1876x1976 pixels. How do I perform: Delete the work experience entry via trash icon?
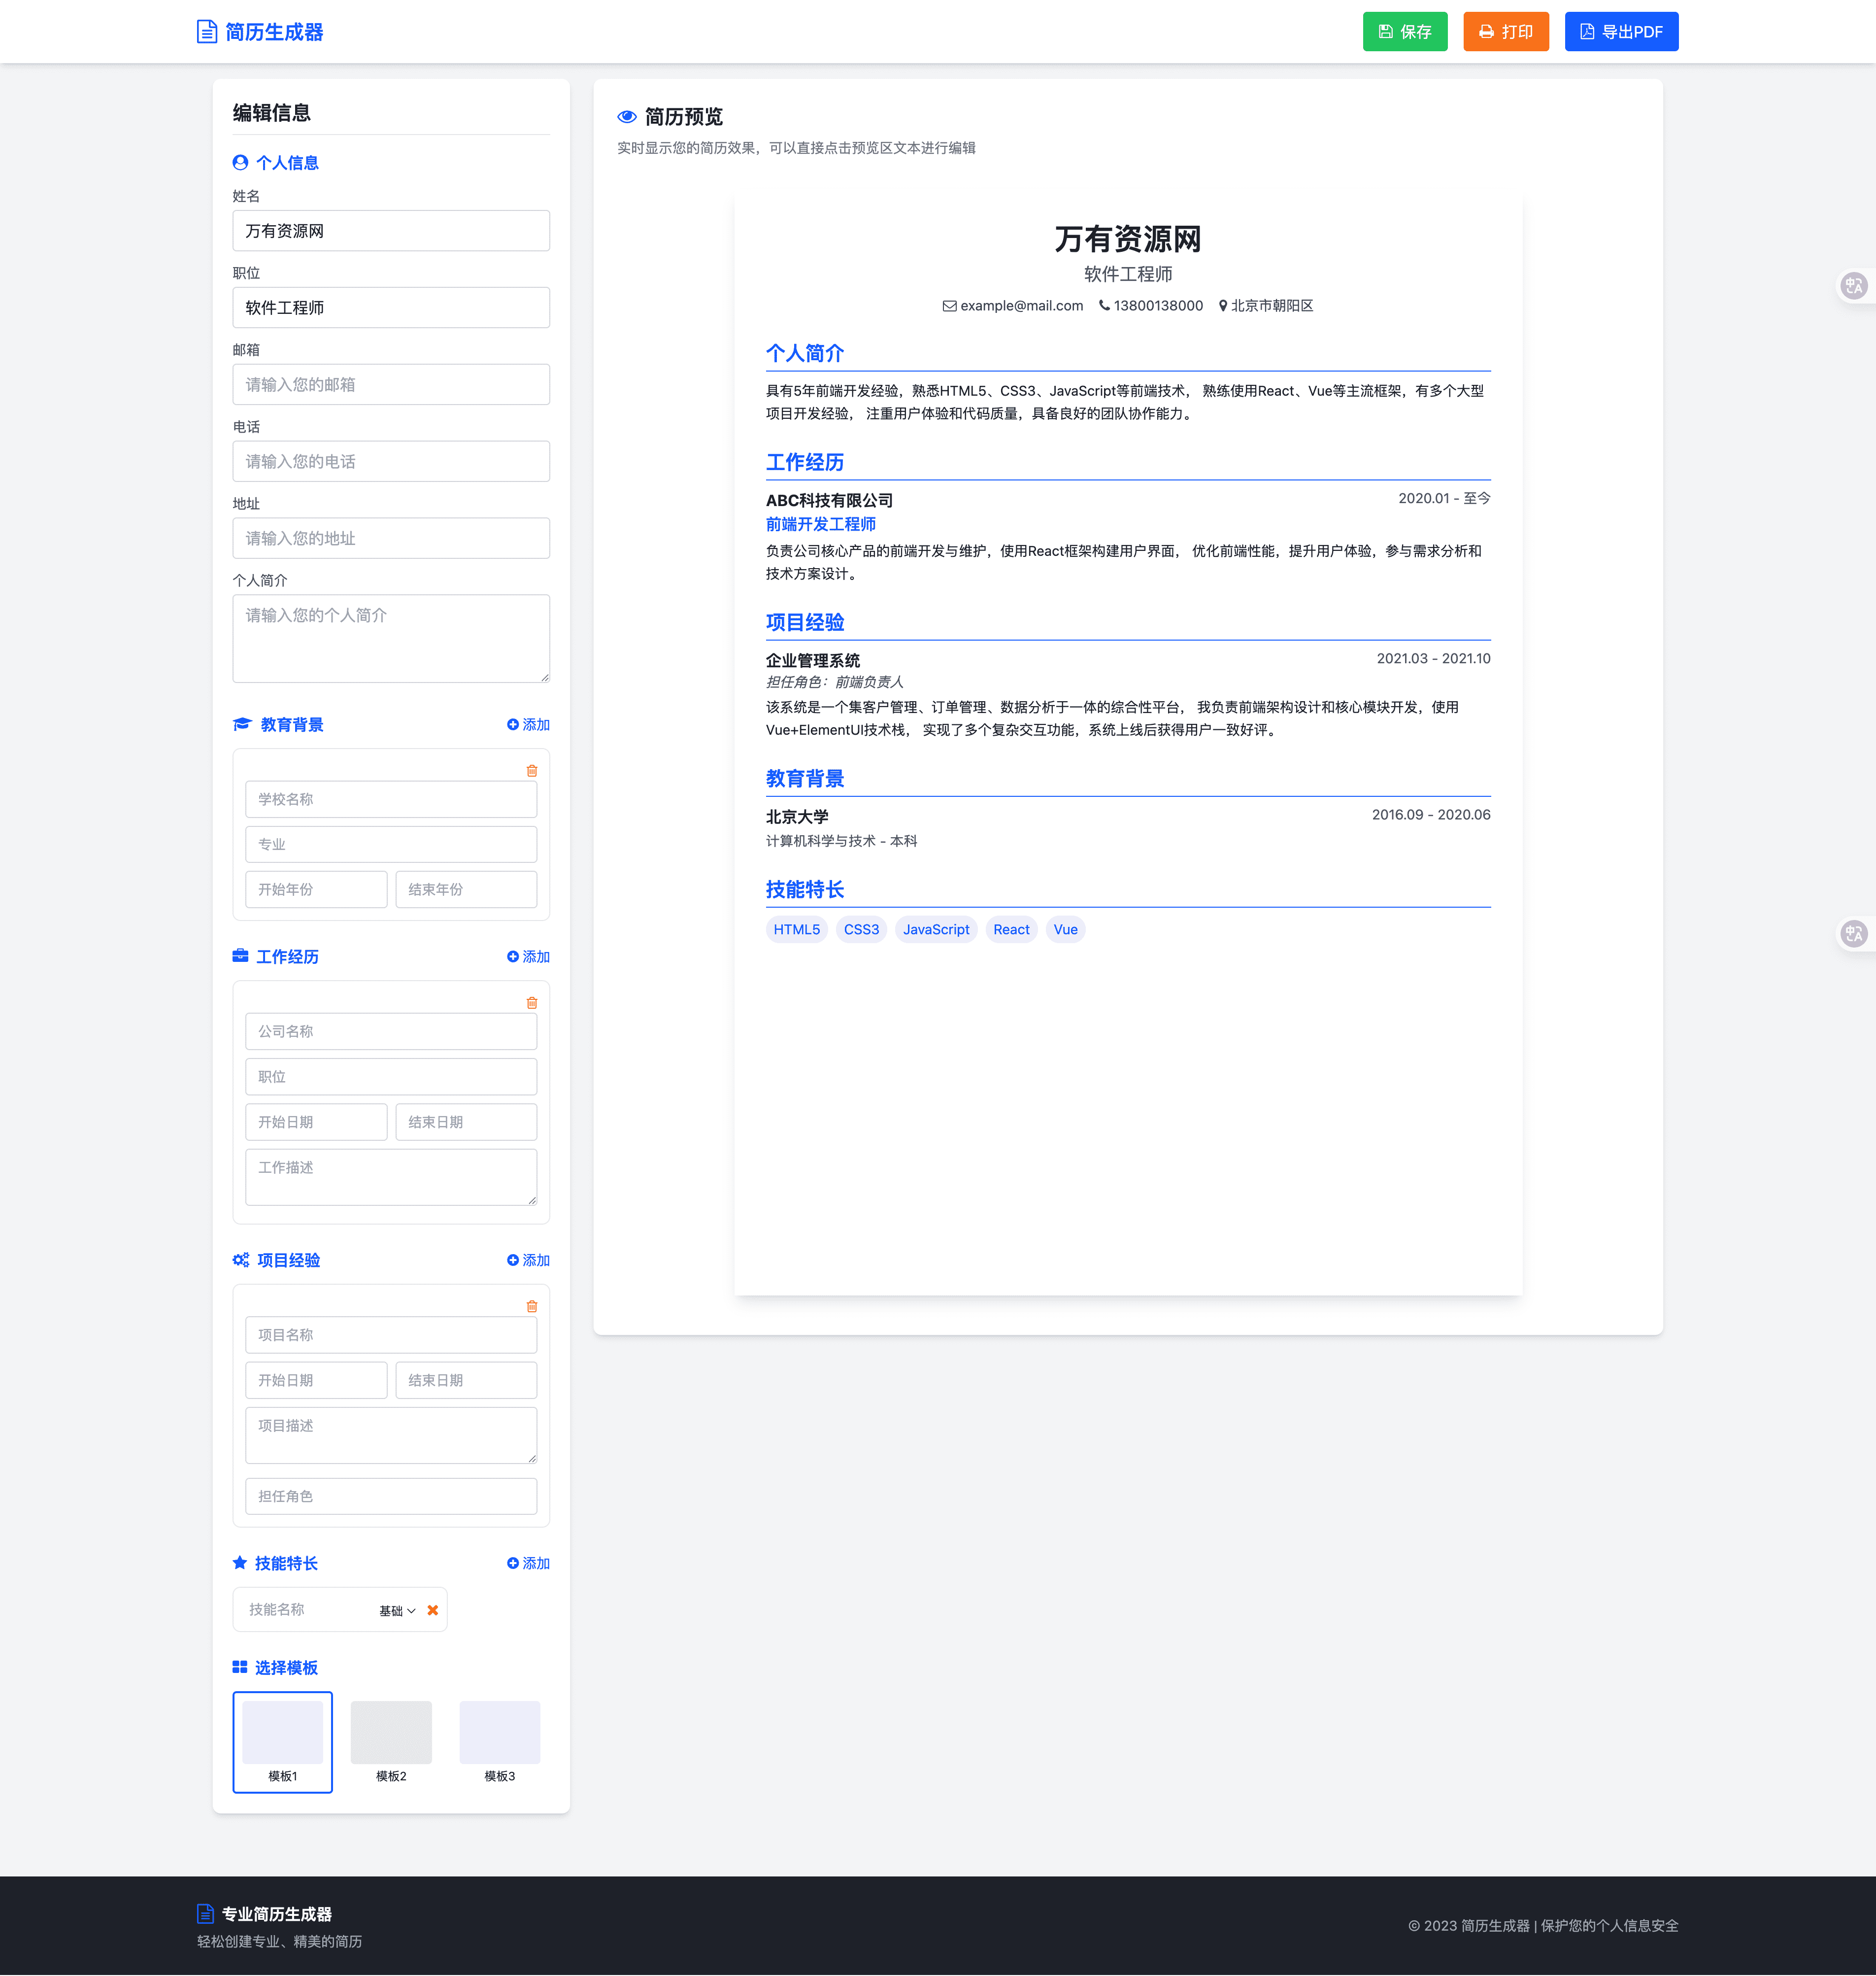532,1003
